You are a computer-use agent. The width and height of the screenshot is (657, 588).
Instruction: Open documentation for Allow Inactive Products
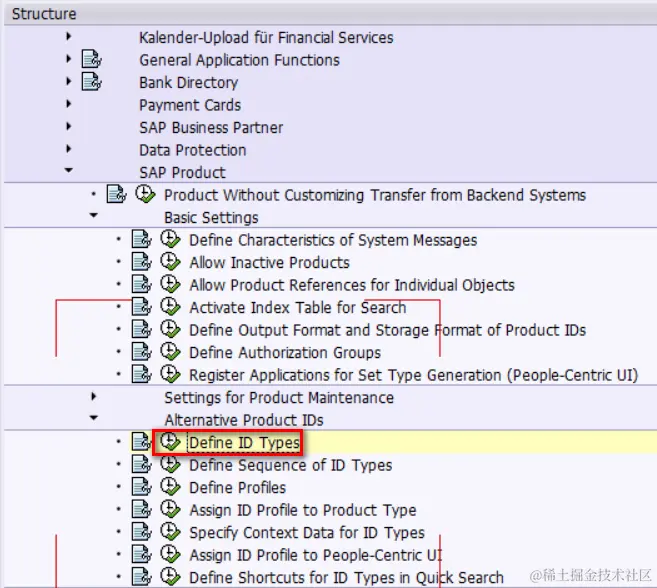142,262
